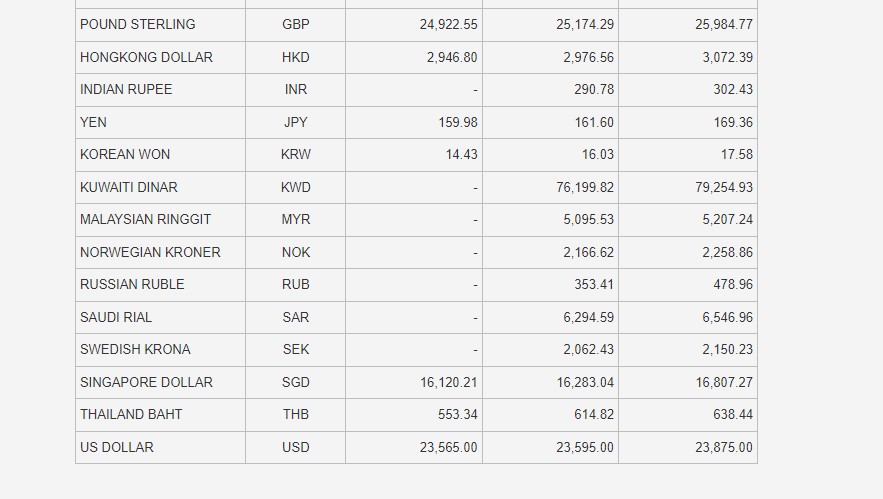Click the KUWAITI DINAR sell rate 79,254.93

click(x=724, y=187)
